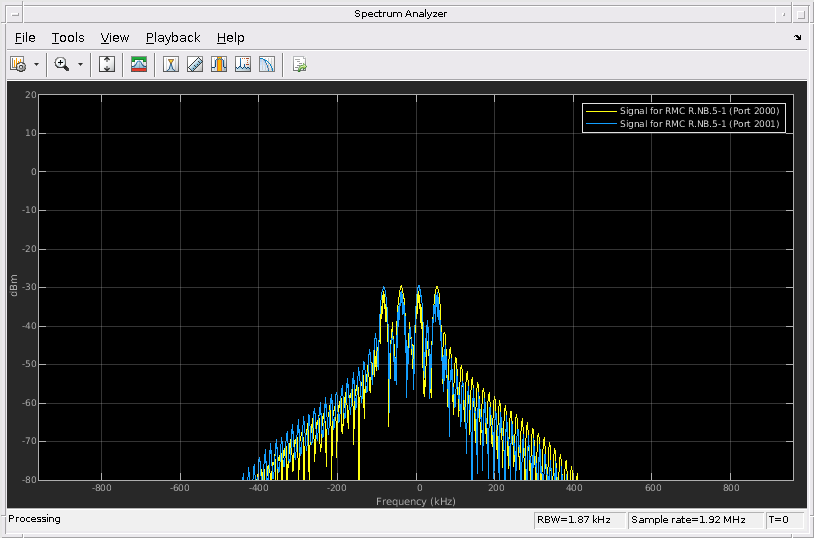Viewport: 814px width, 538px height.
Task: Open the View menu
Action: tap(115, 37)
